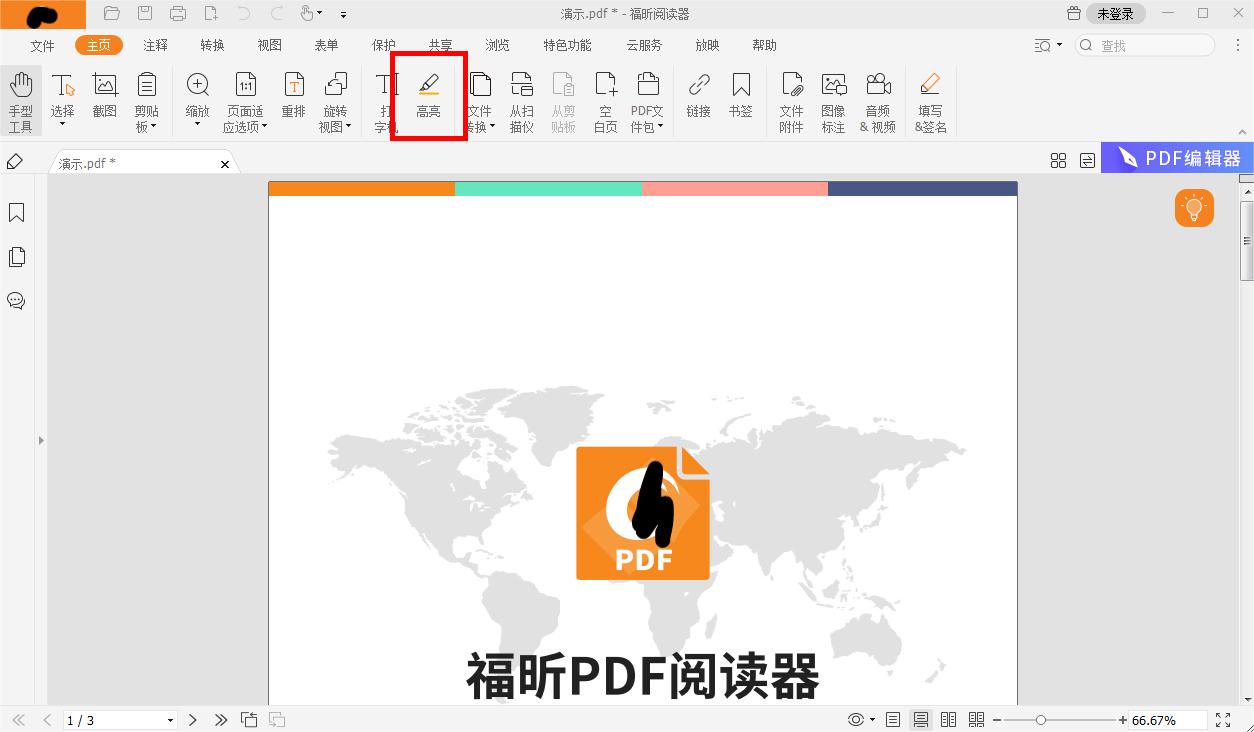Toggle the page thumbnails panel
1254x732 pixels.
(16, 256)
